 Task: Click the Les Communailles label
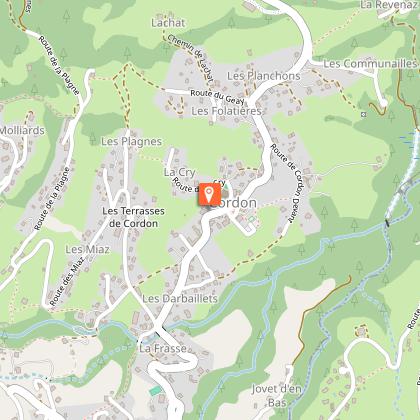coord(370,64)
